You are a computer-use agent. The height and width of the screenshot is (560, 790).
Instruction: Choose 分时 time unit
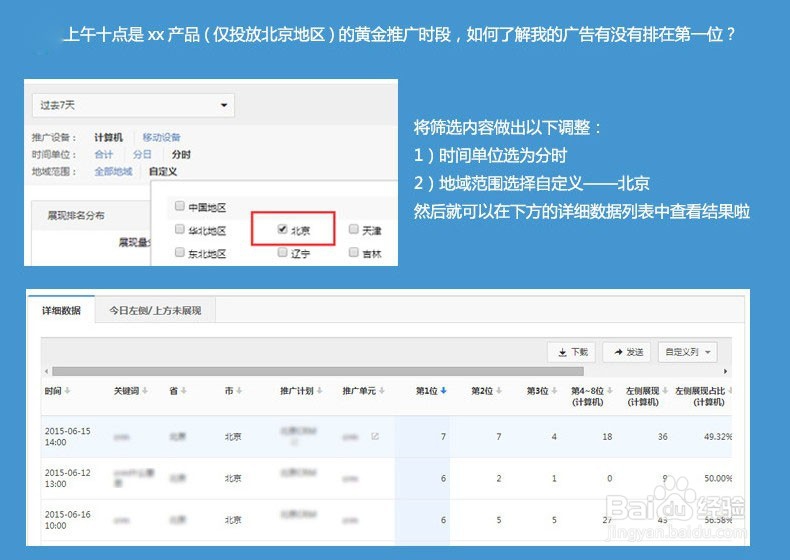[181, 154]
